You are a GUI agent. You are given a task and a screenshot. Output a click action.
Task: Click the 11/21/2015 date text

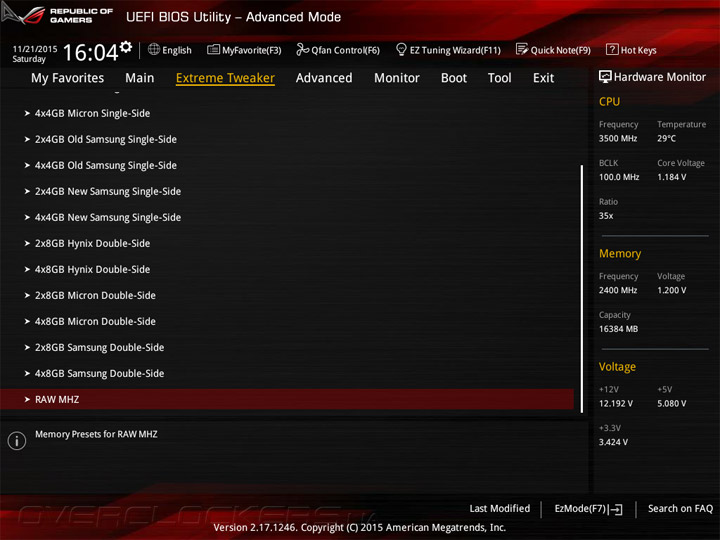coord(34,49)
